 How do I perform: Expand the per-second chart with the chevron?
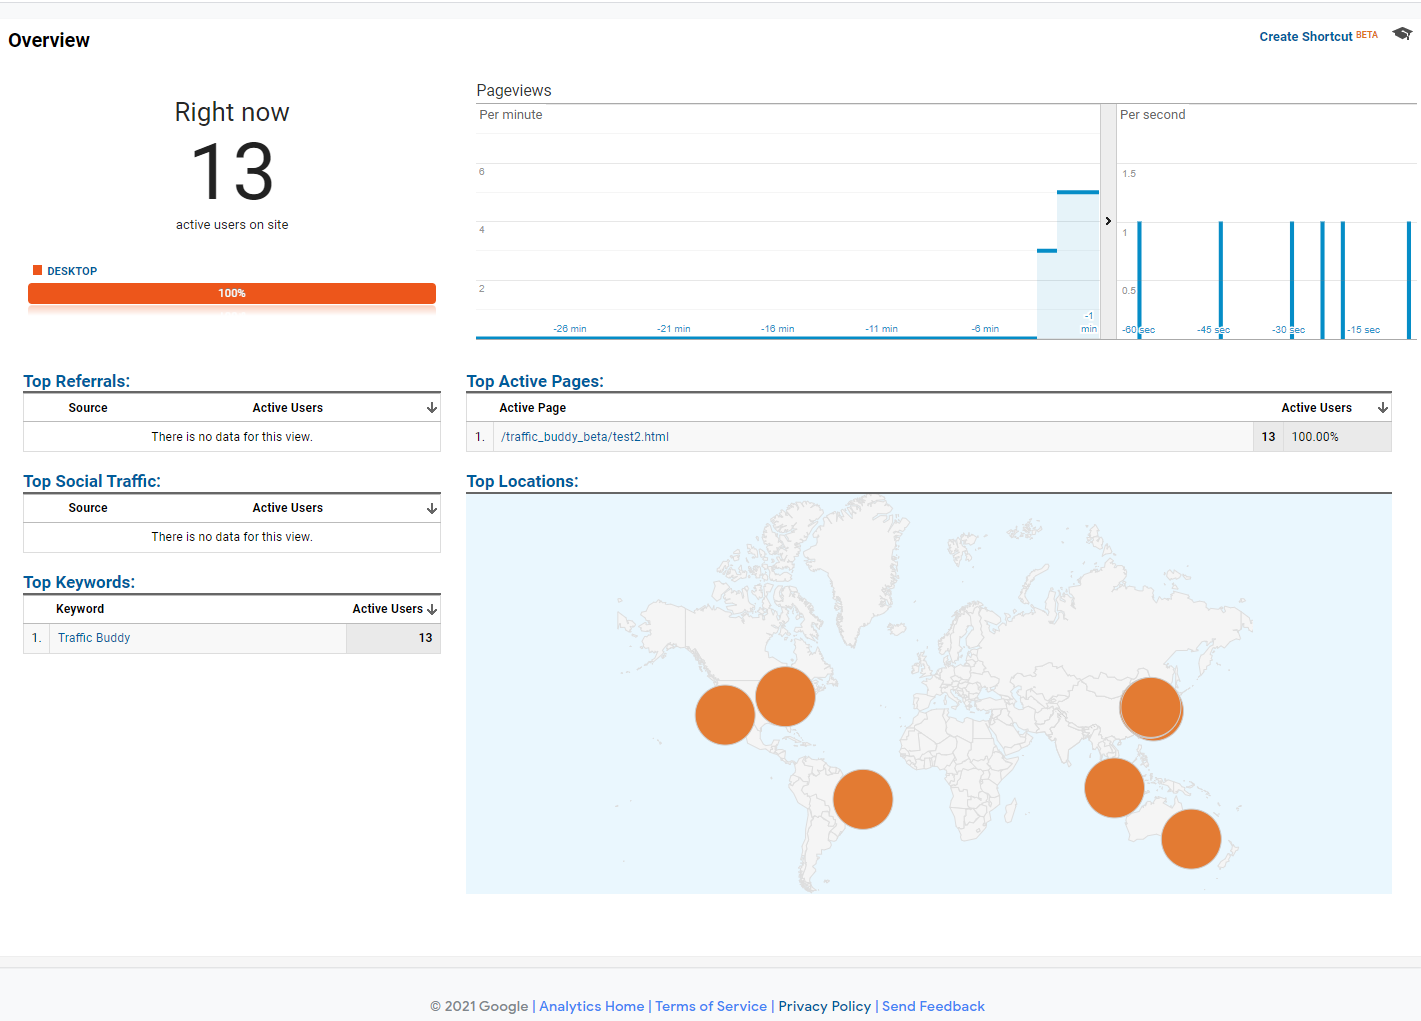(x=1108, y=221)
